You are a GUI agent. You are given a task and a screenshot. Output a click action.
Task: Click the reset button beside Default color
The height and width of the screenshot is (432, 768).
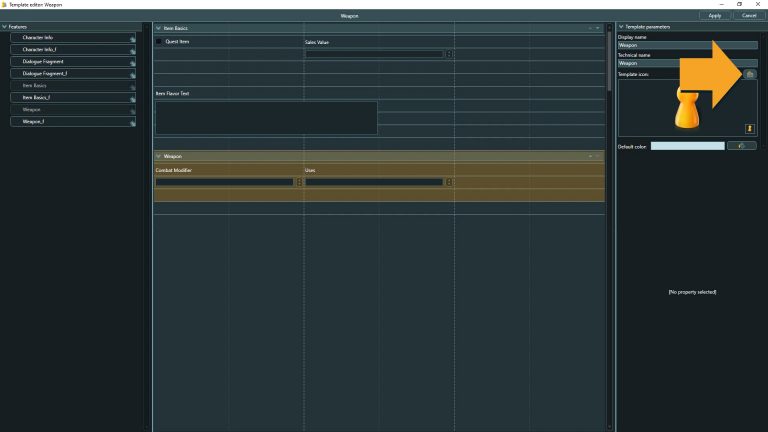(x=741, y=146)
